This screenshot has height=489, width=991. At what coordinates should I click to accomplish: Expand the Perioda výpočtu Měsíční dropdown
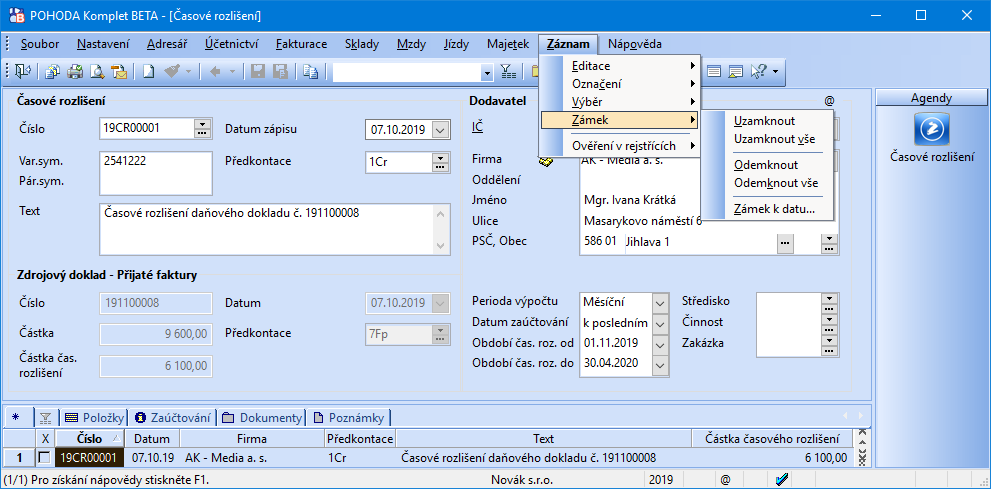[660, 302]
